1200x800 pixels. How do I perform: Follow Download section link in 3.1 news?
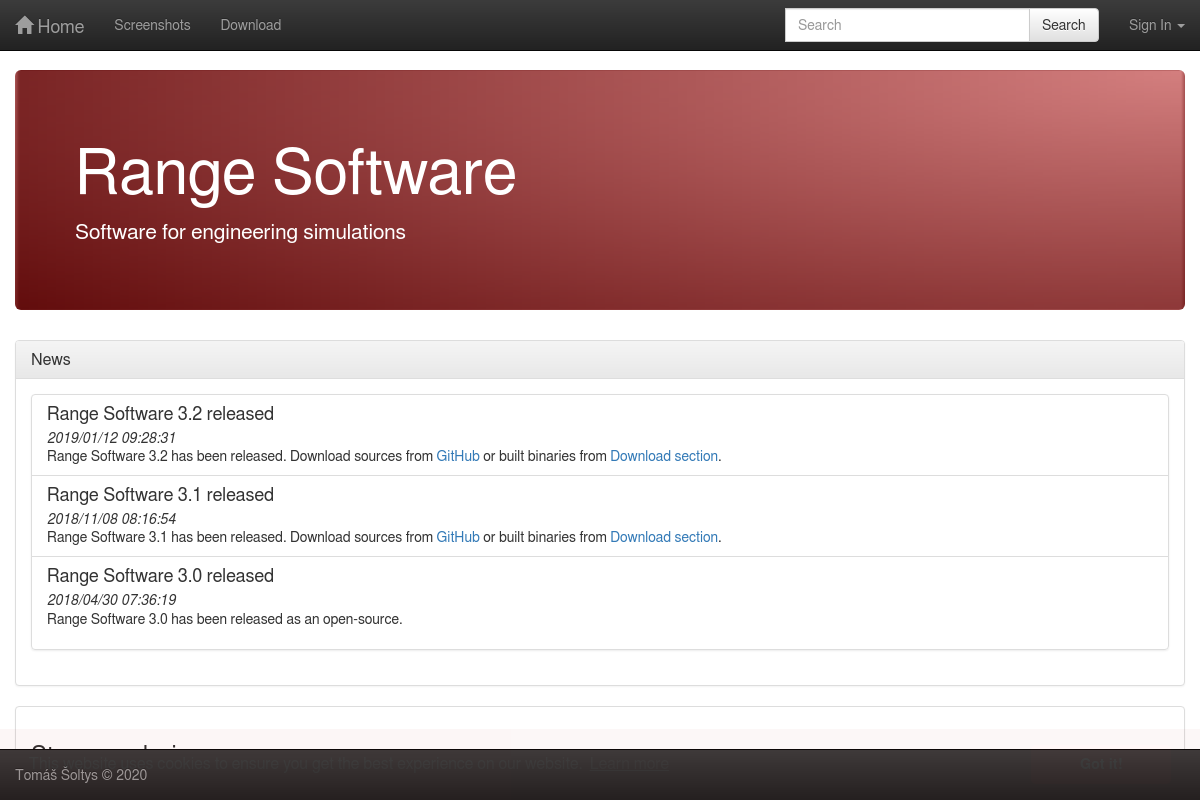click(664, 537)
